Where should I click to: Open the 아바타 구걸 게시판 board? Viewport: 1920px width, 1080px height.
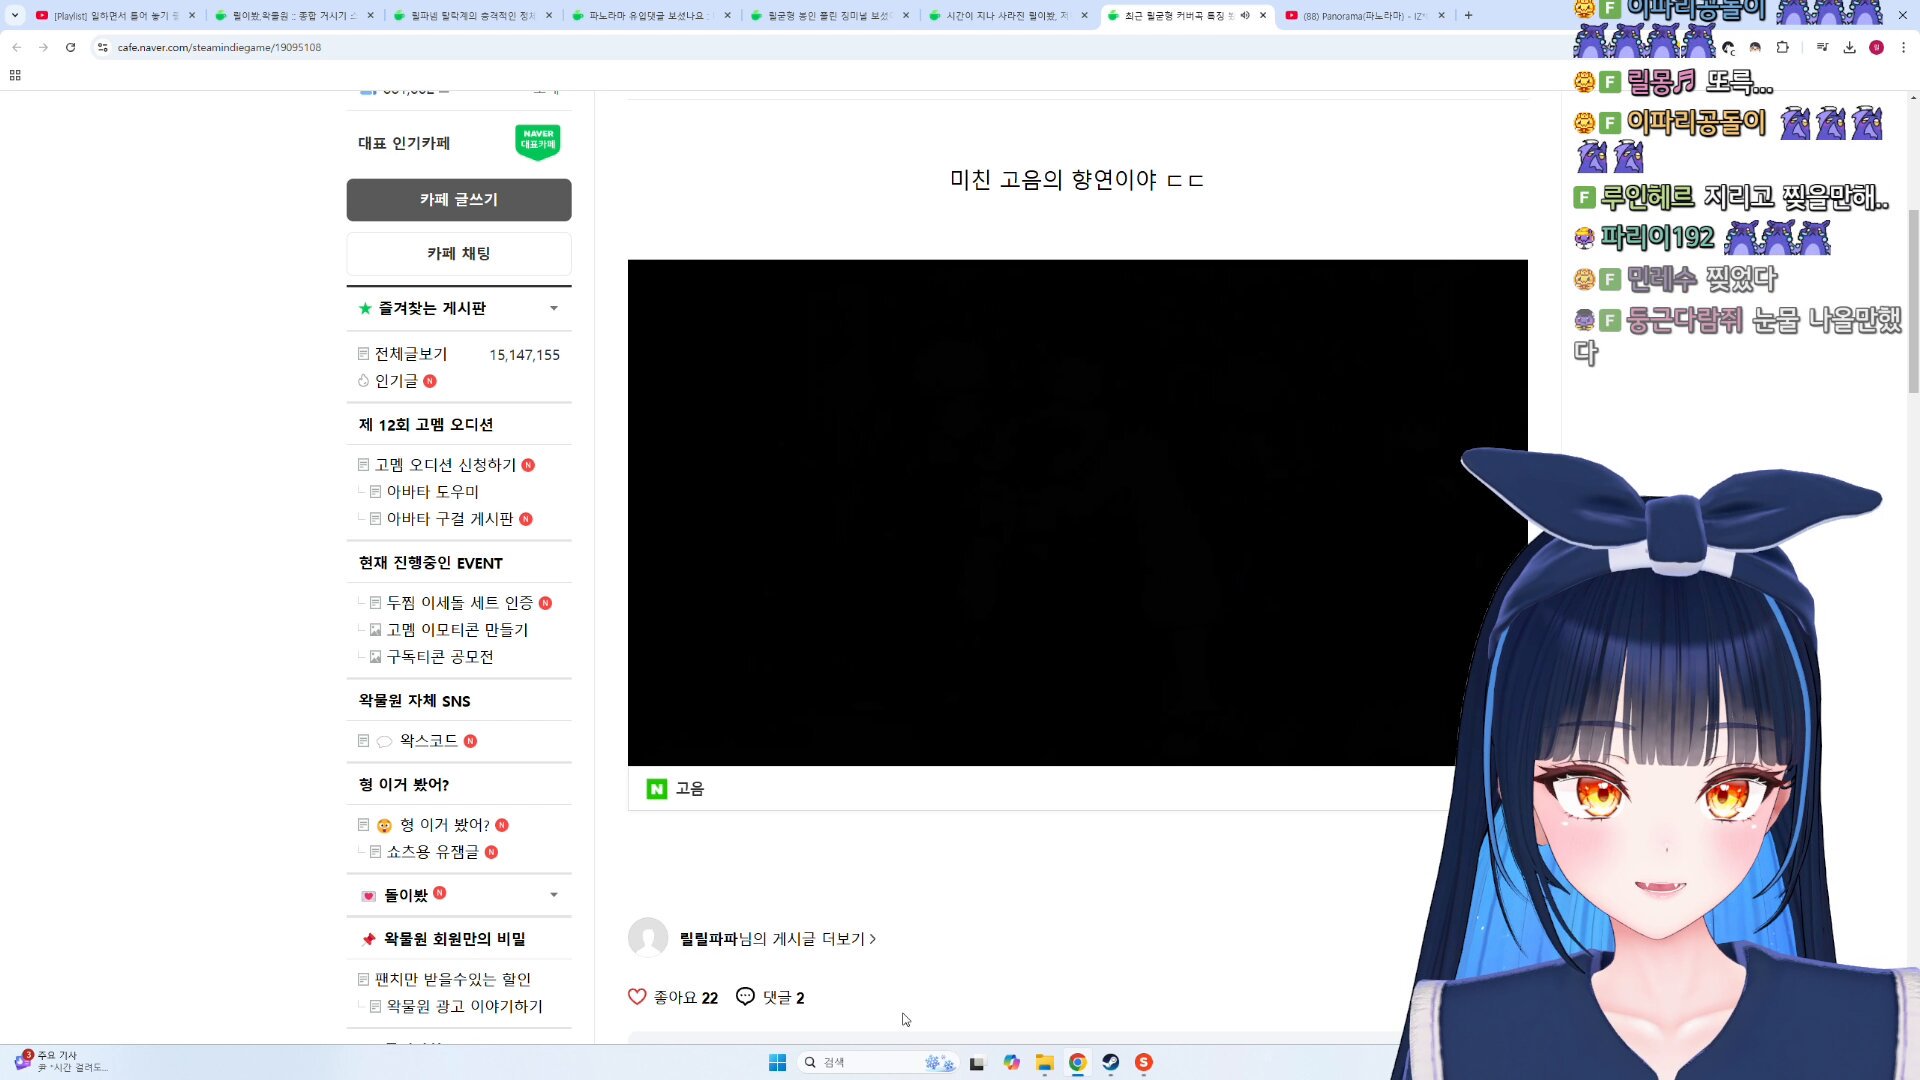tap(449, 519)
